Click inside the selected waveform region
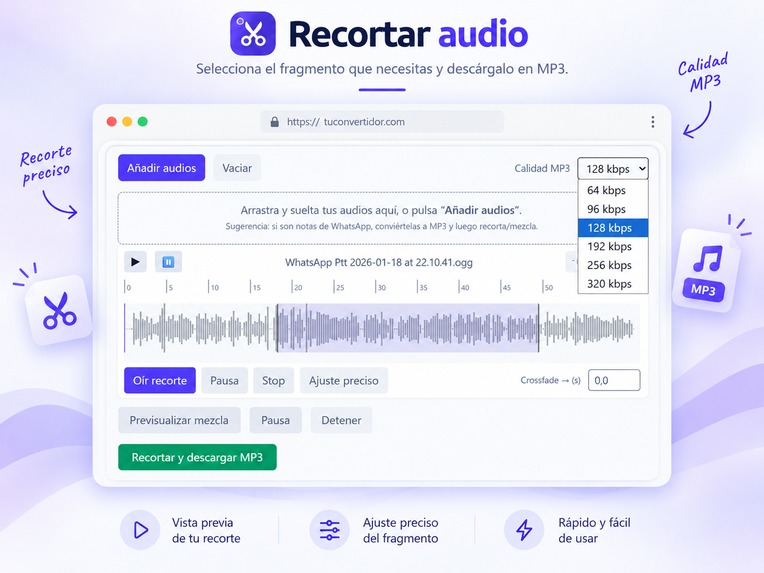This screenshot has height=573, width=764. tap(408, 328)
